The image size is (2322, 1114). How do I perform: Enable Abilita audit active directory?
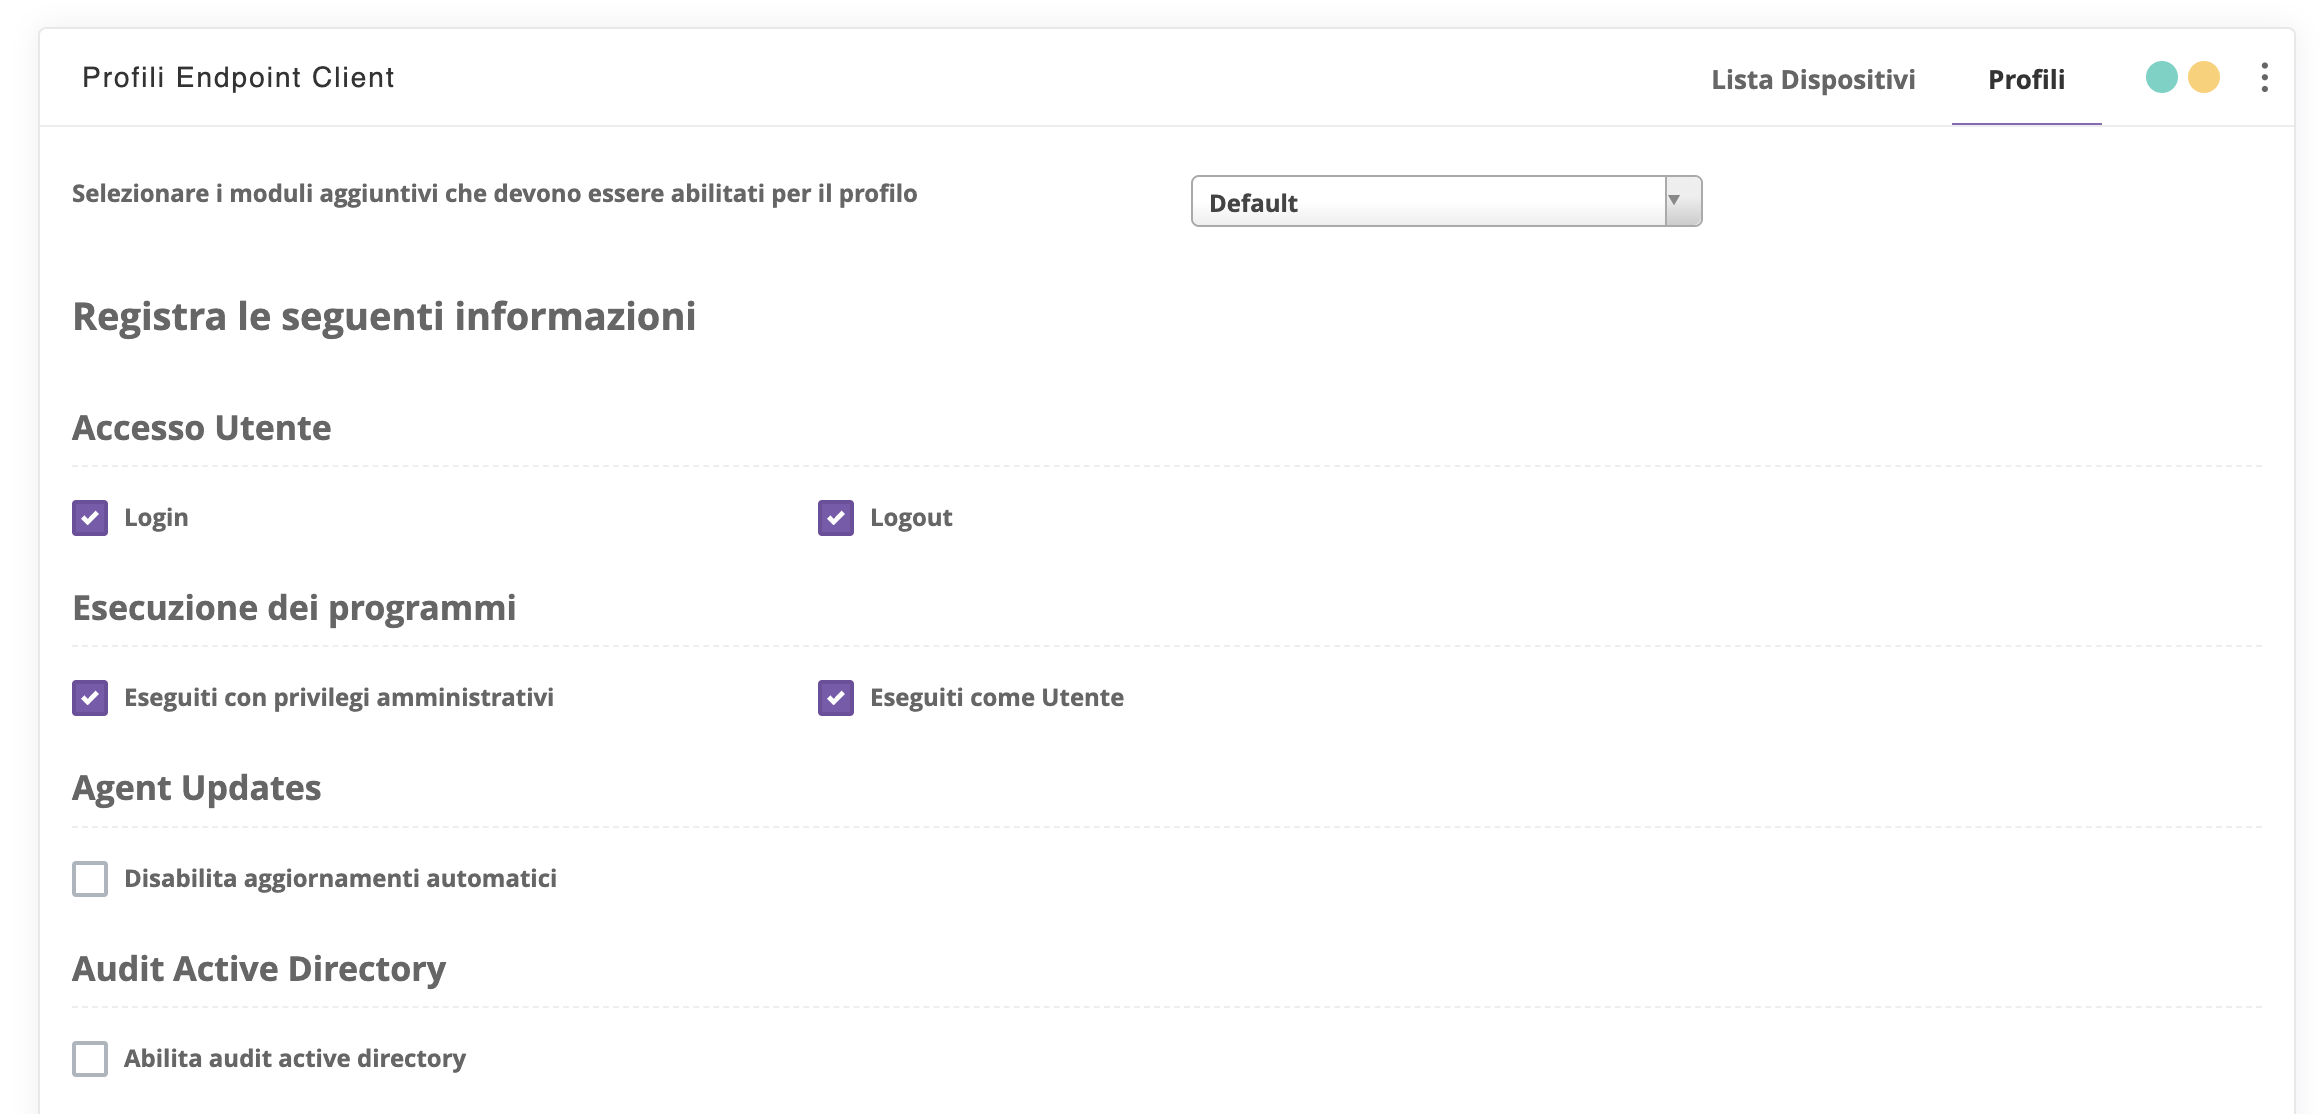tap(90, 1059)
